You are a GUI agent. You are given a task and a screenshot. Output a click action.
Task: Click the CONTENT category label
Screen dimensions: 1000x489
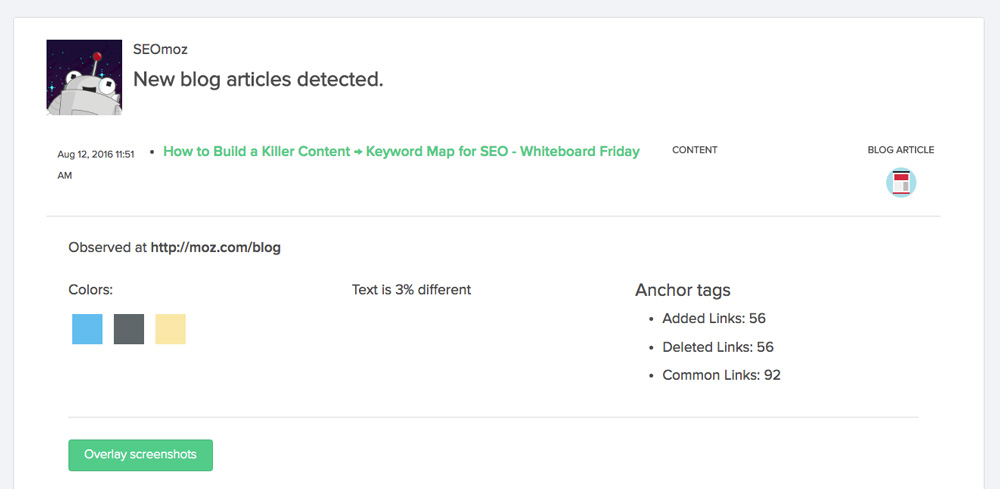click(695, 150)
